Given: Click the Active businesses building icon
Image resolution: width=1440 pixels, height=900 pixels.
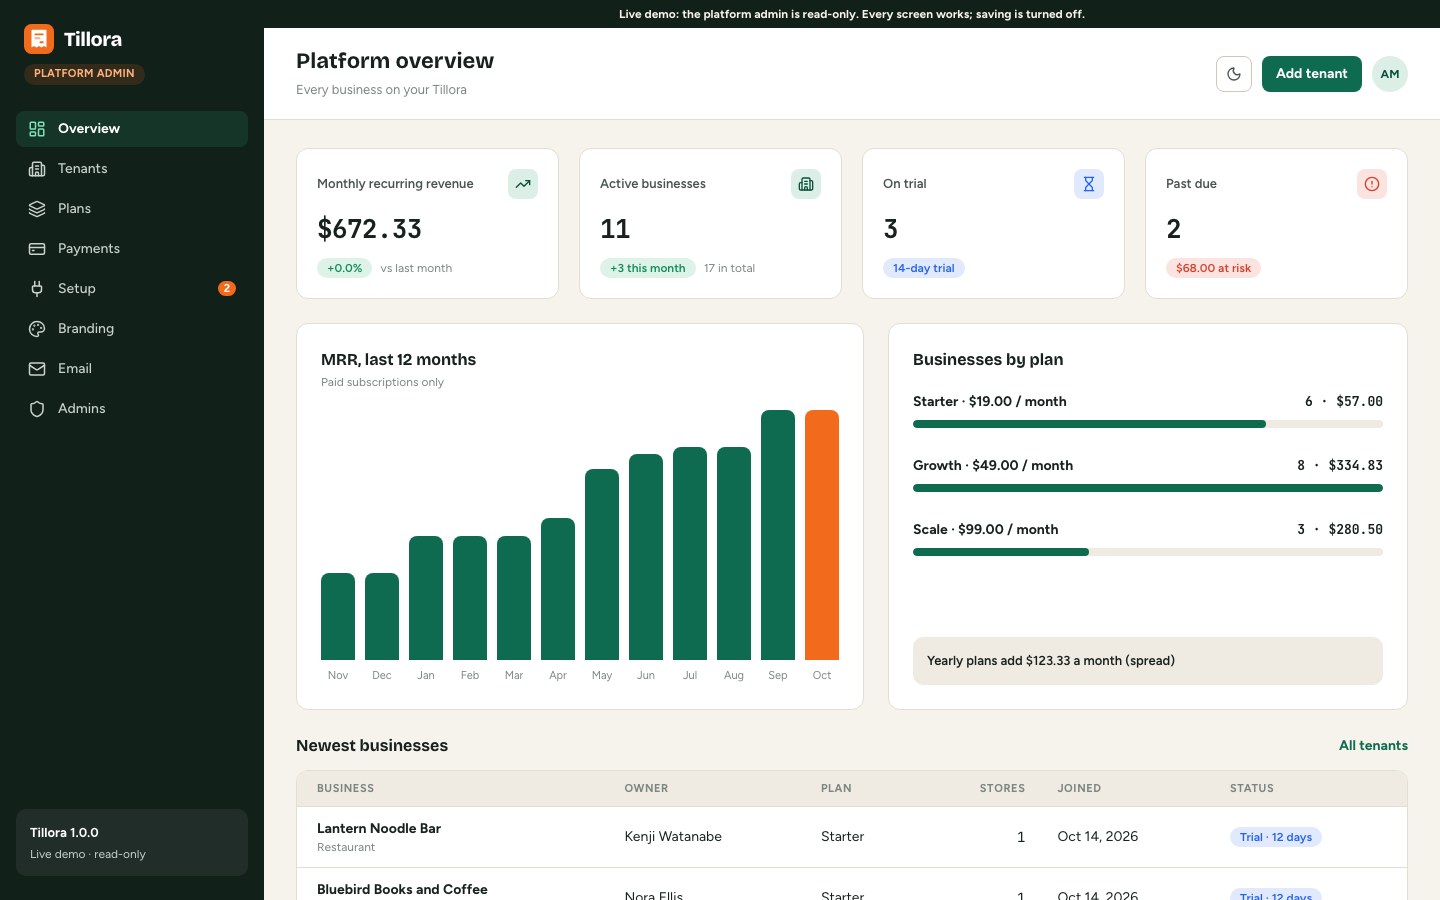Looking at the screenshot, I should pos(806,184).
